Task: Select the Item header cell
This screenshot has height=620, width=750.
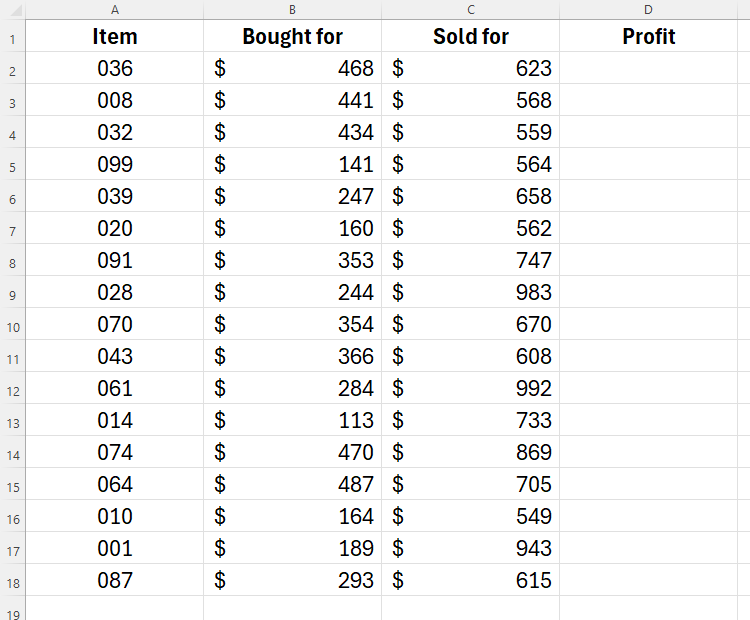Action: pyautogui.click(x=114, y=37)
